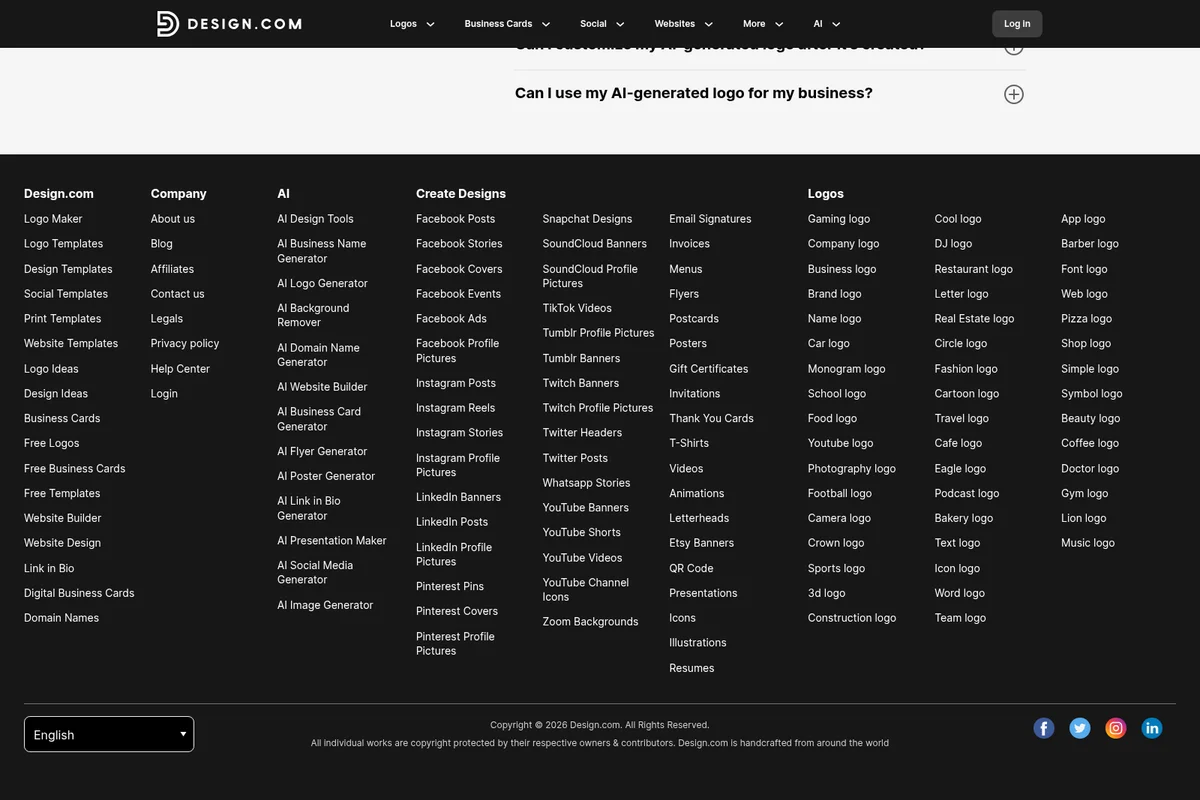1200x800 pixels.
Task: Go to Social Templates
Action: click(x=66, y=294)
